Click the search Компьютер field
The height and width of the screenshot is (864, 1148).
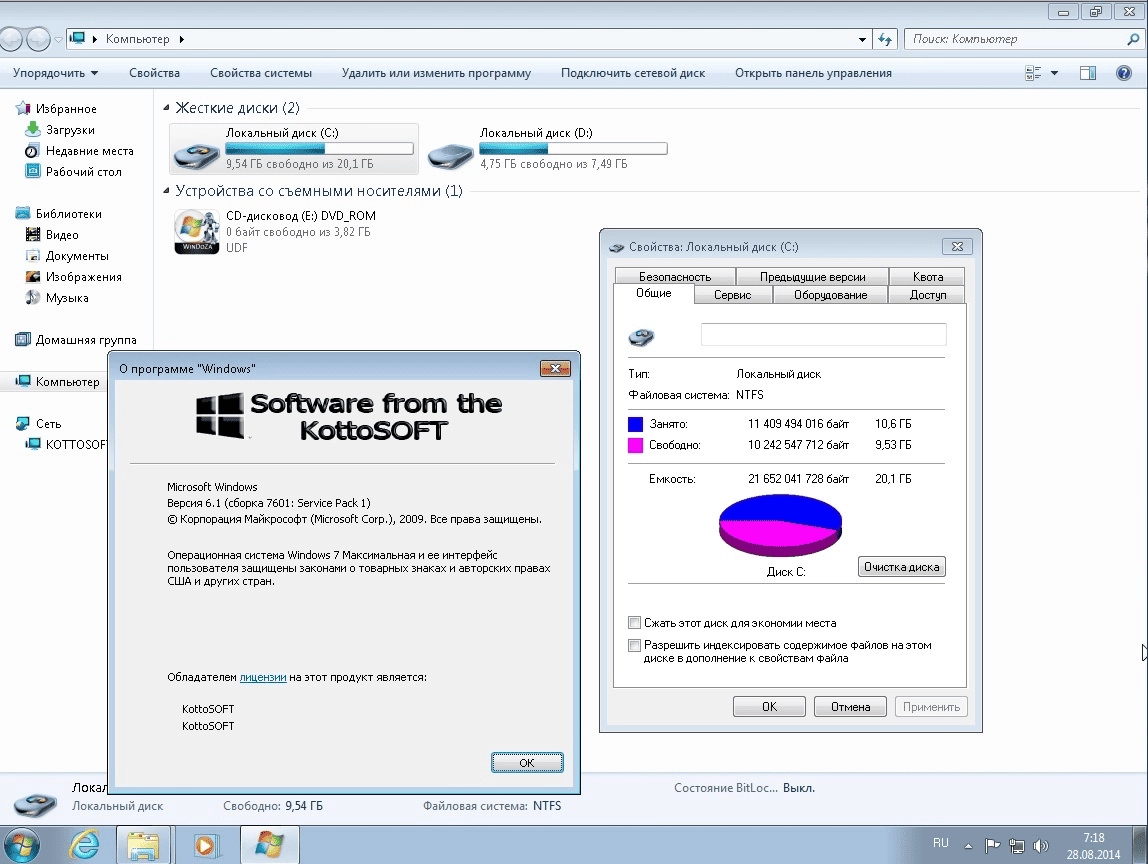point(1016,40)
